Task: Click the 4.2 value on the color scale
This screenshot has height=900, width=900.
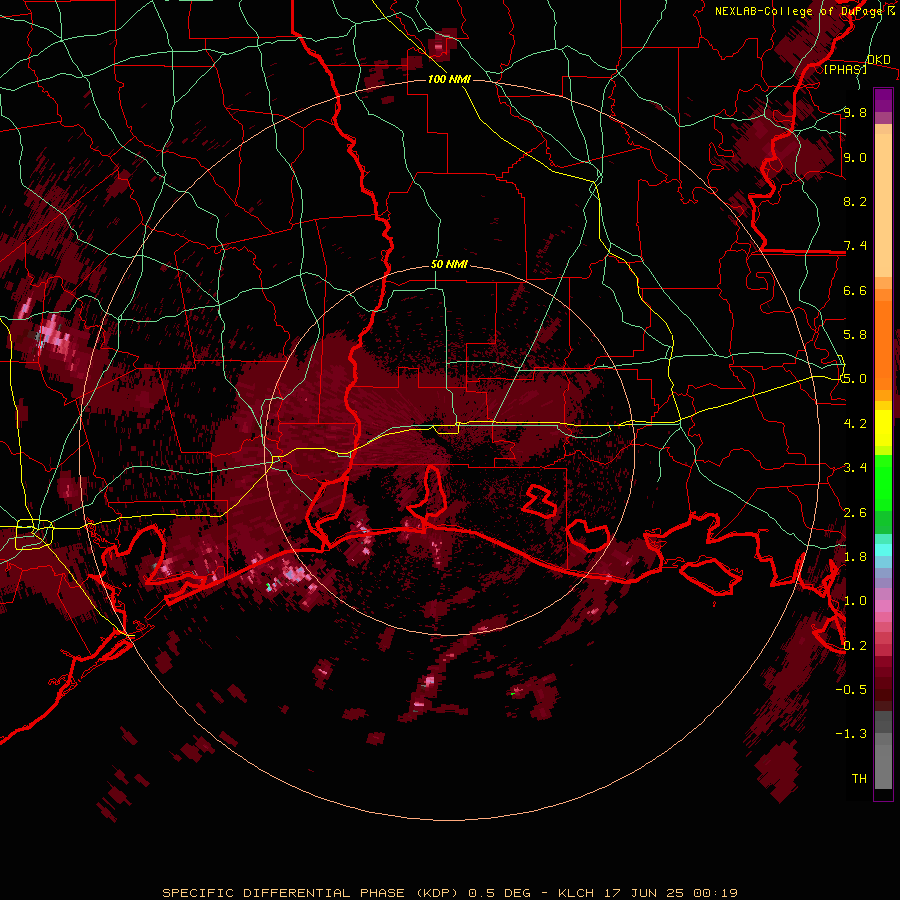Action: click(855, 424)
